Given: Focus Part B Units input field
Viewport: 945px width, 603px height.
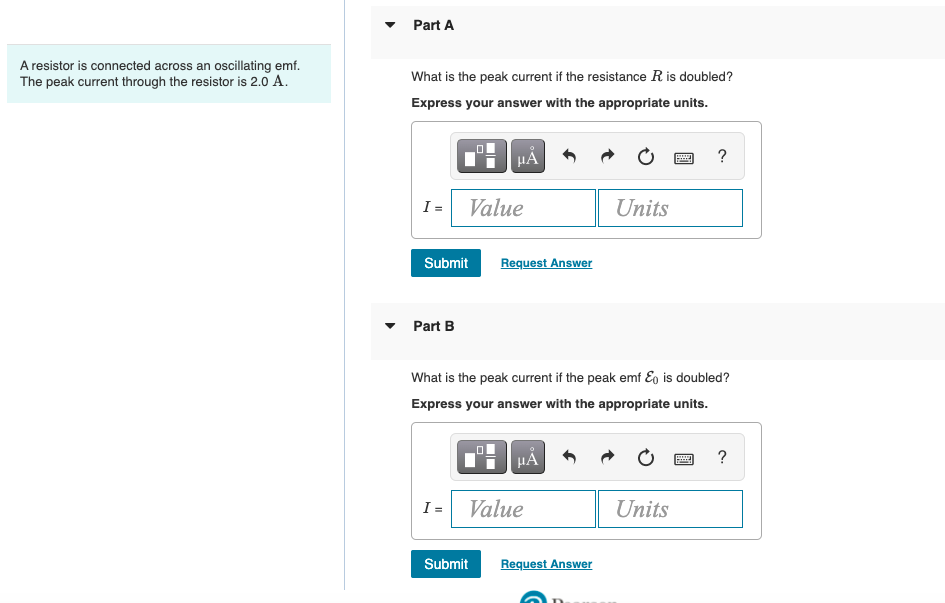Looking at the screenshot, I should tap(670, 509).
